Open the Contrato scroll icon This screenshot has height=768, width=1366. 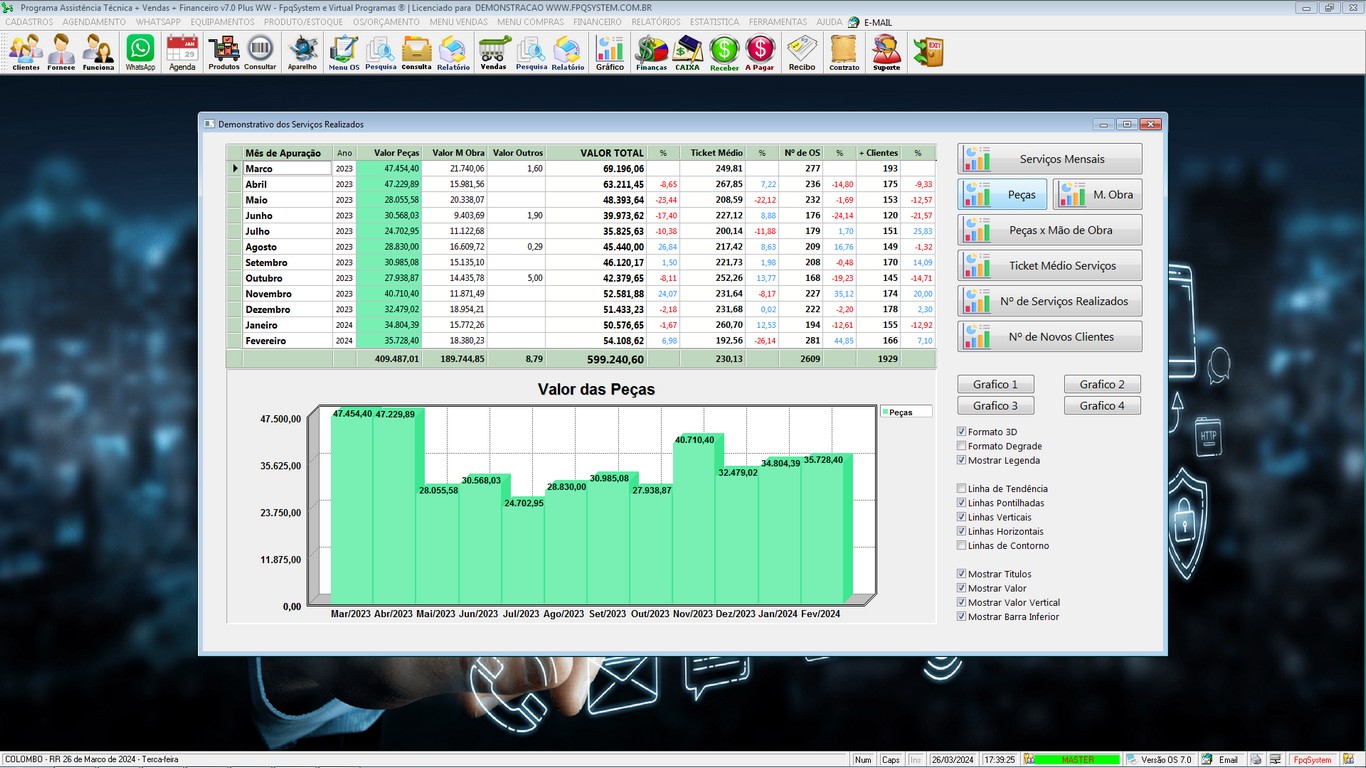844,52
